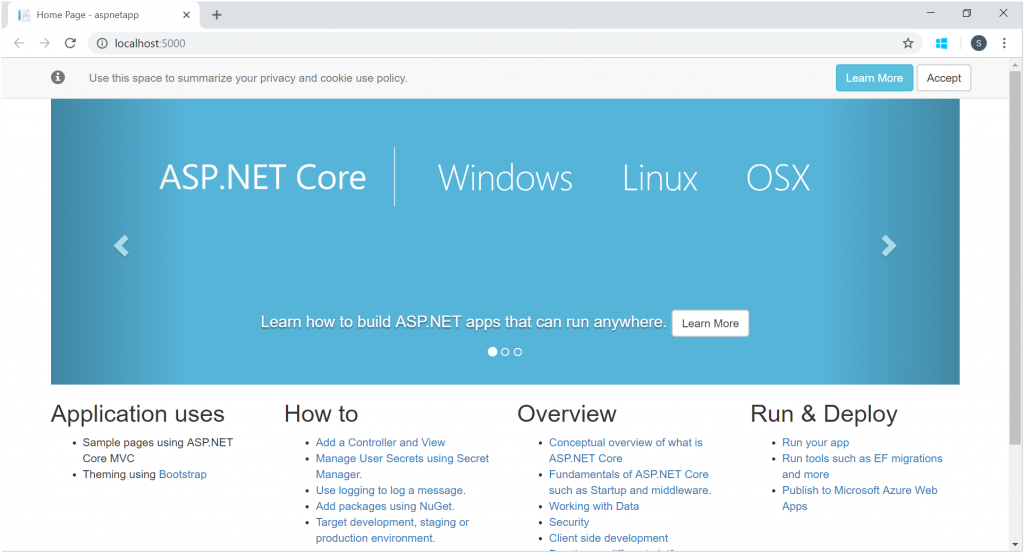This screenshot has width=1024, height=553.
Task: Open Add packages using NuGet link
Action: pos(385,507)
